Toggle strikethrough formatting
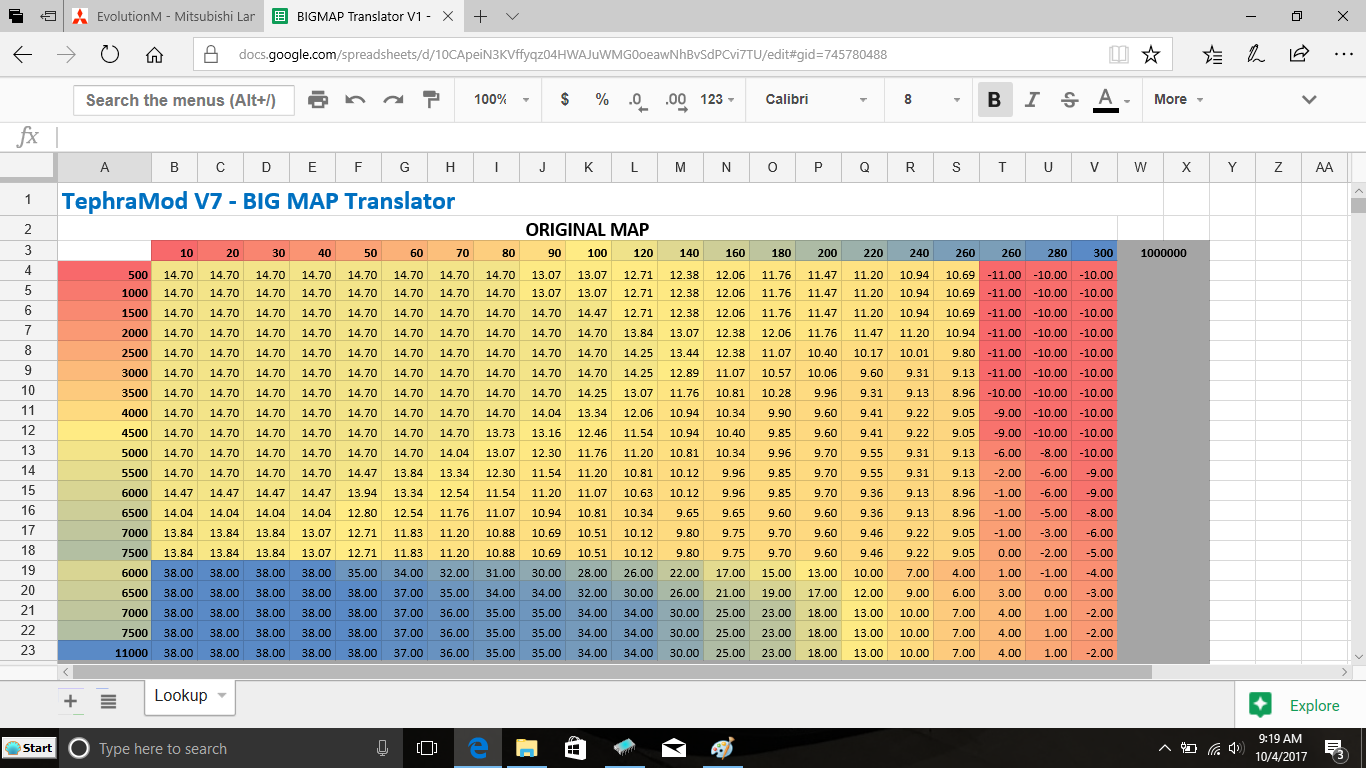The height and width of the screenshot is (768, 1366). 1069,99
